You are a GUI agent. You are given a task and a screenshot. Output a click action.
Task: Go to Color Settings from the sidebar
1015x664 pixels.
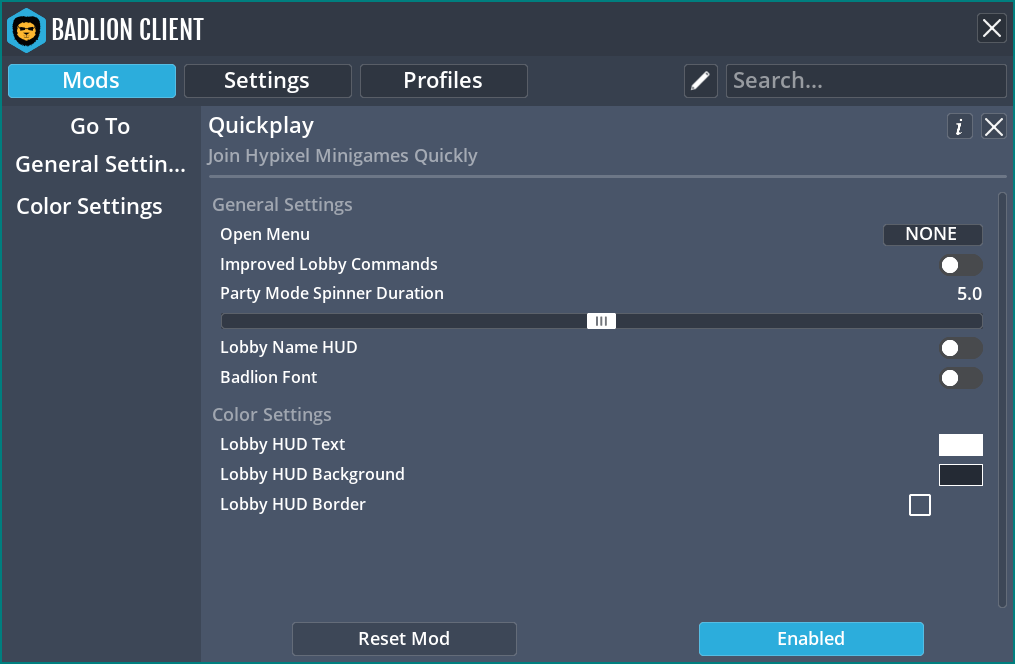pyautogui.click(x=89, y=206)
